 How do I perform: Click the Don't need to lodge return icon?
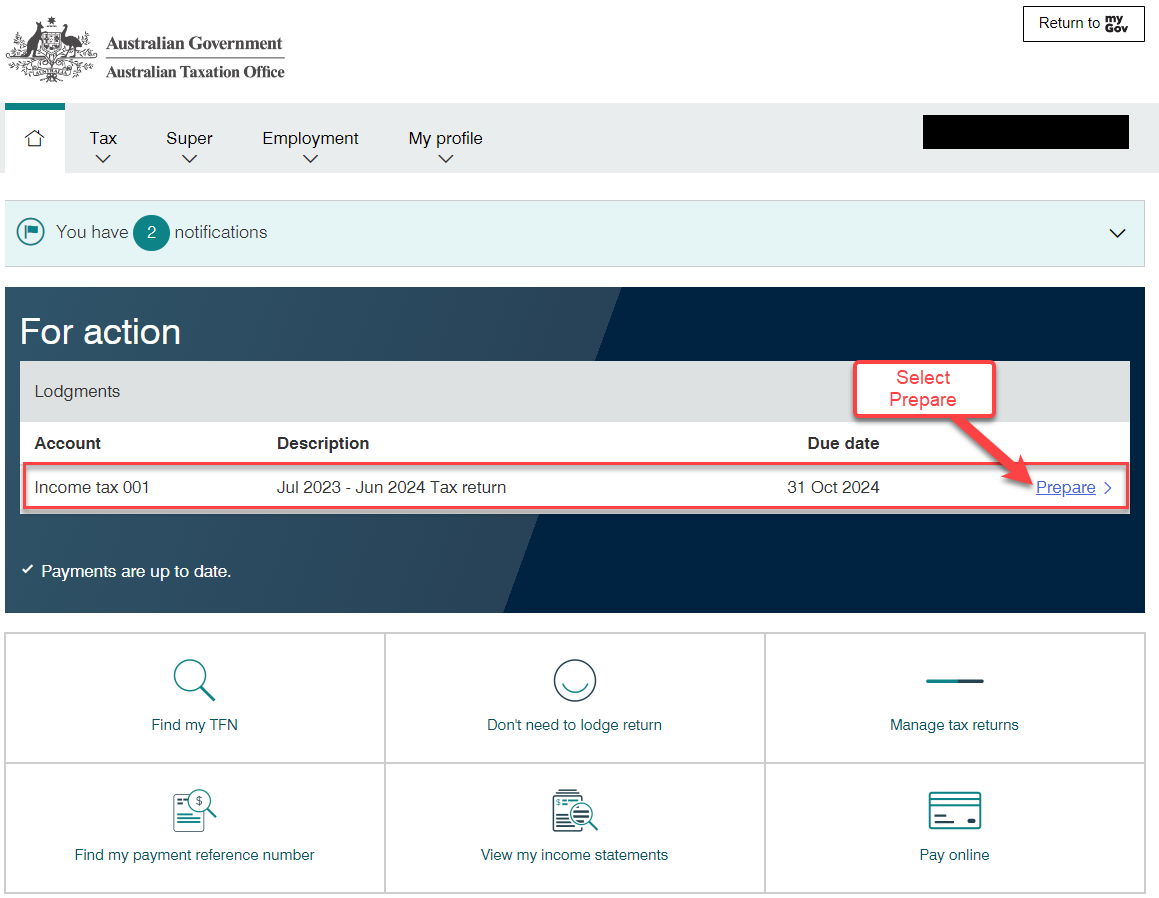click(574, 680)
